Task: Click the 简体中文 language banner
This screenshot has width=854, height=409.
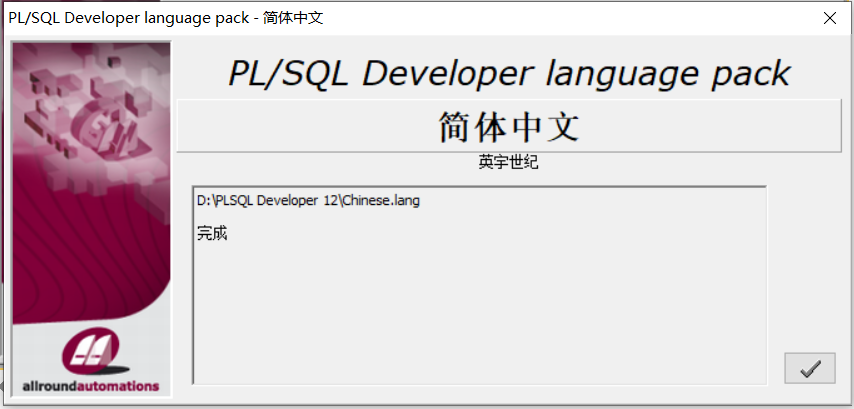Action: pos(509,126)
